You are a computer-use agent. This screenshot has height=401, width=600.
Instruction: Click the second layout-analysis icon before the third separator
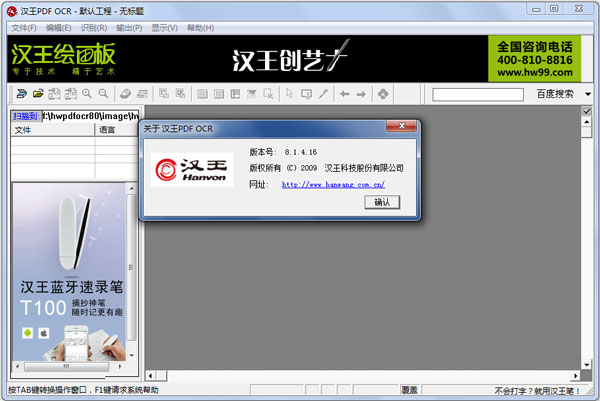tap(180, 94)
